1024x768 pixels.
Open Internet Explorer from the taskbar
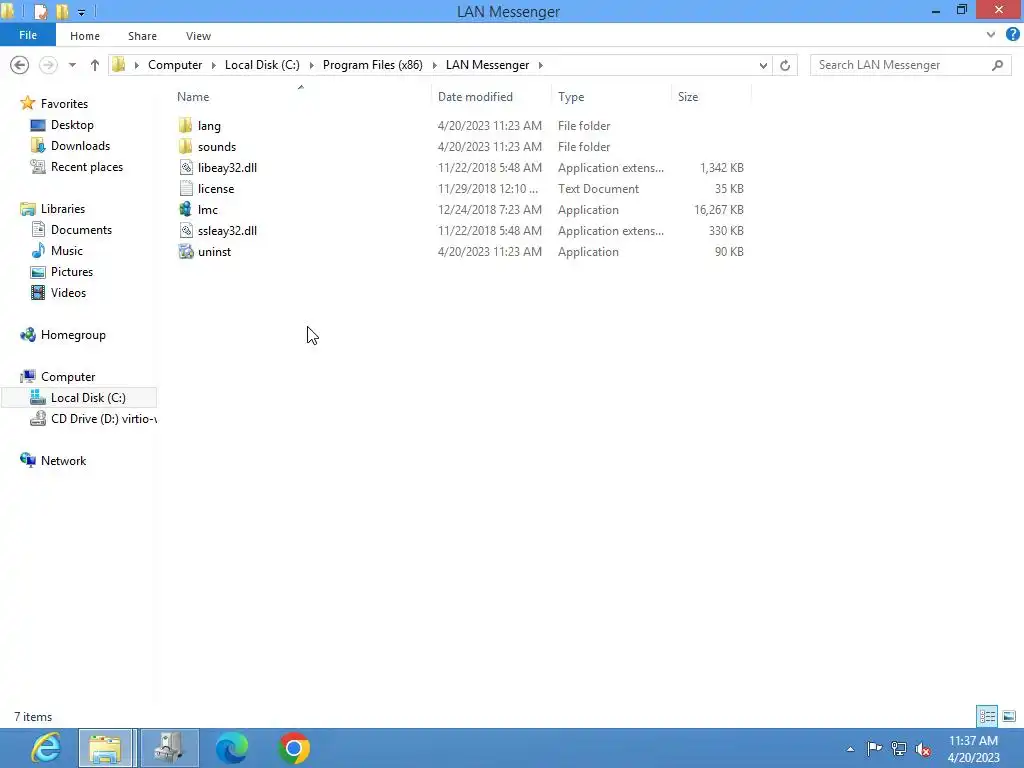pos(46,748)
